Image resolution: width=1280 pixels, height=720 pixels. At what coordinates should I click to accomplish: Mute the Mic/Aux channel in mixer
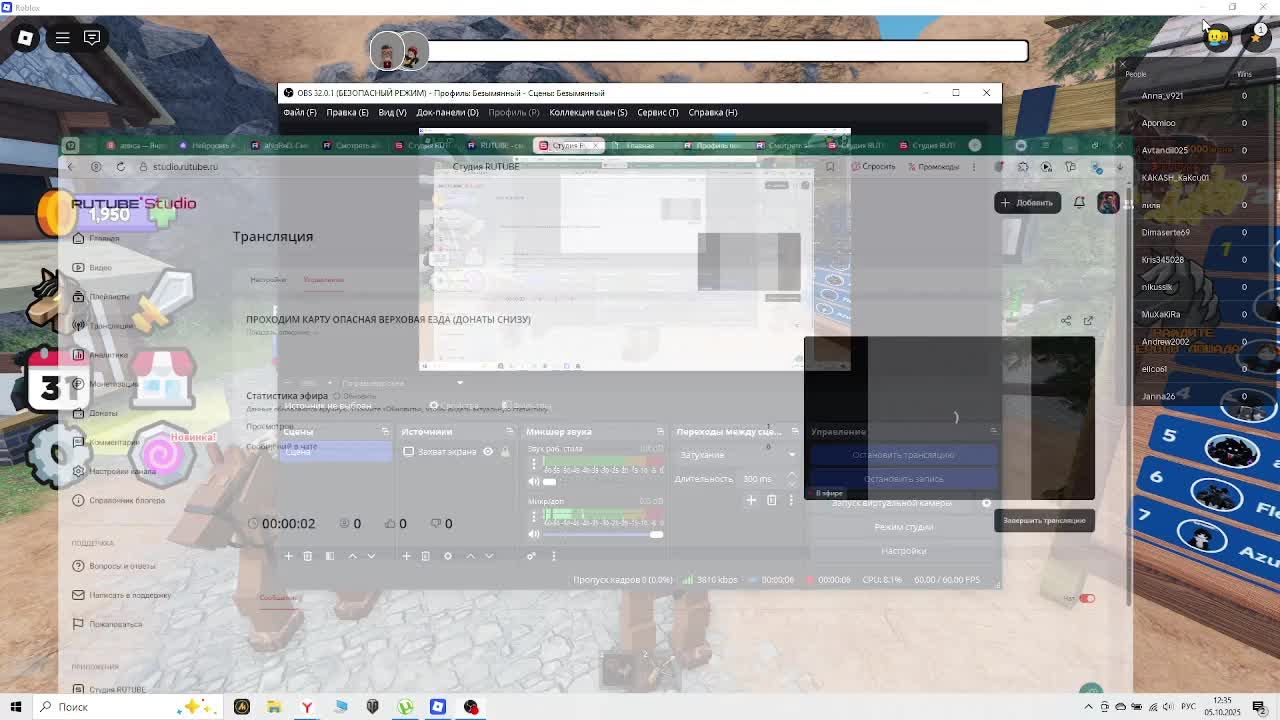coord(533,534)
